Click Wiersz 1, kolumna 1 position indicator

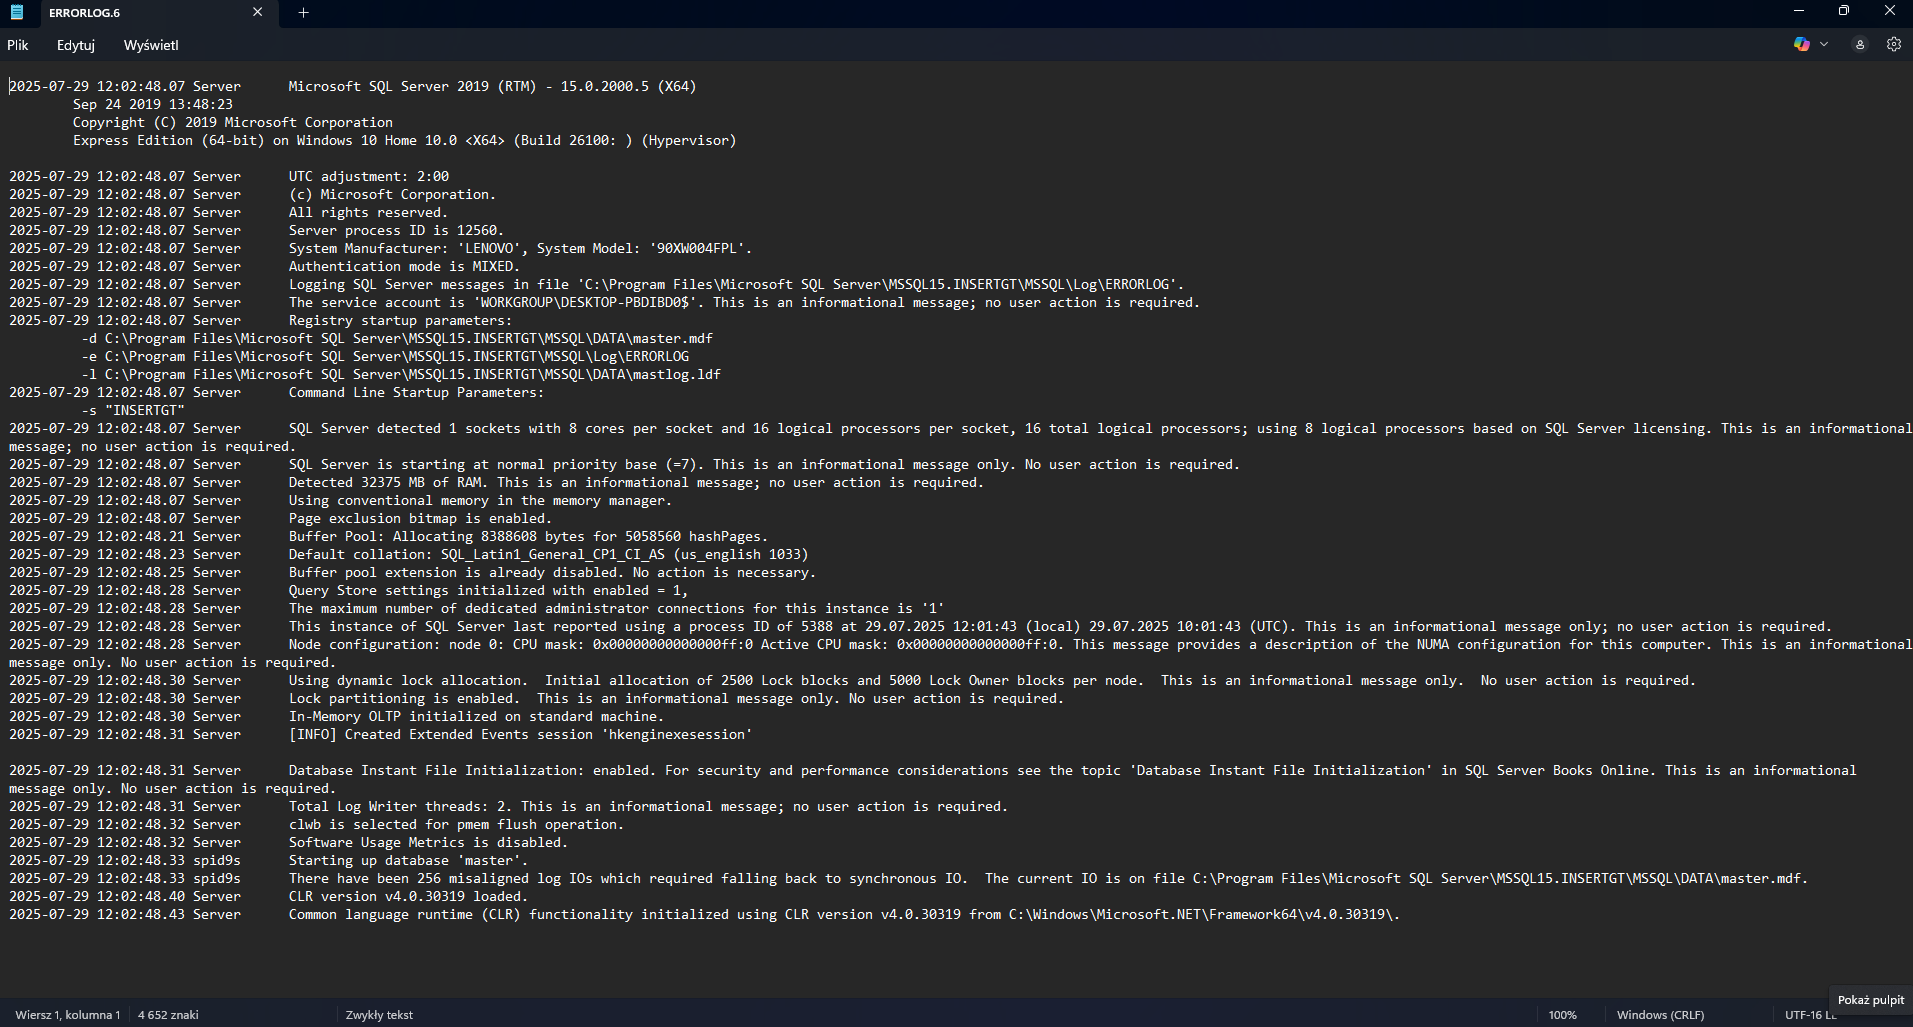pos(68,1015)
